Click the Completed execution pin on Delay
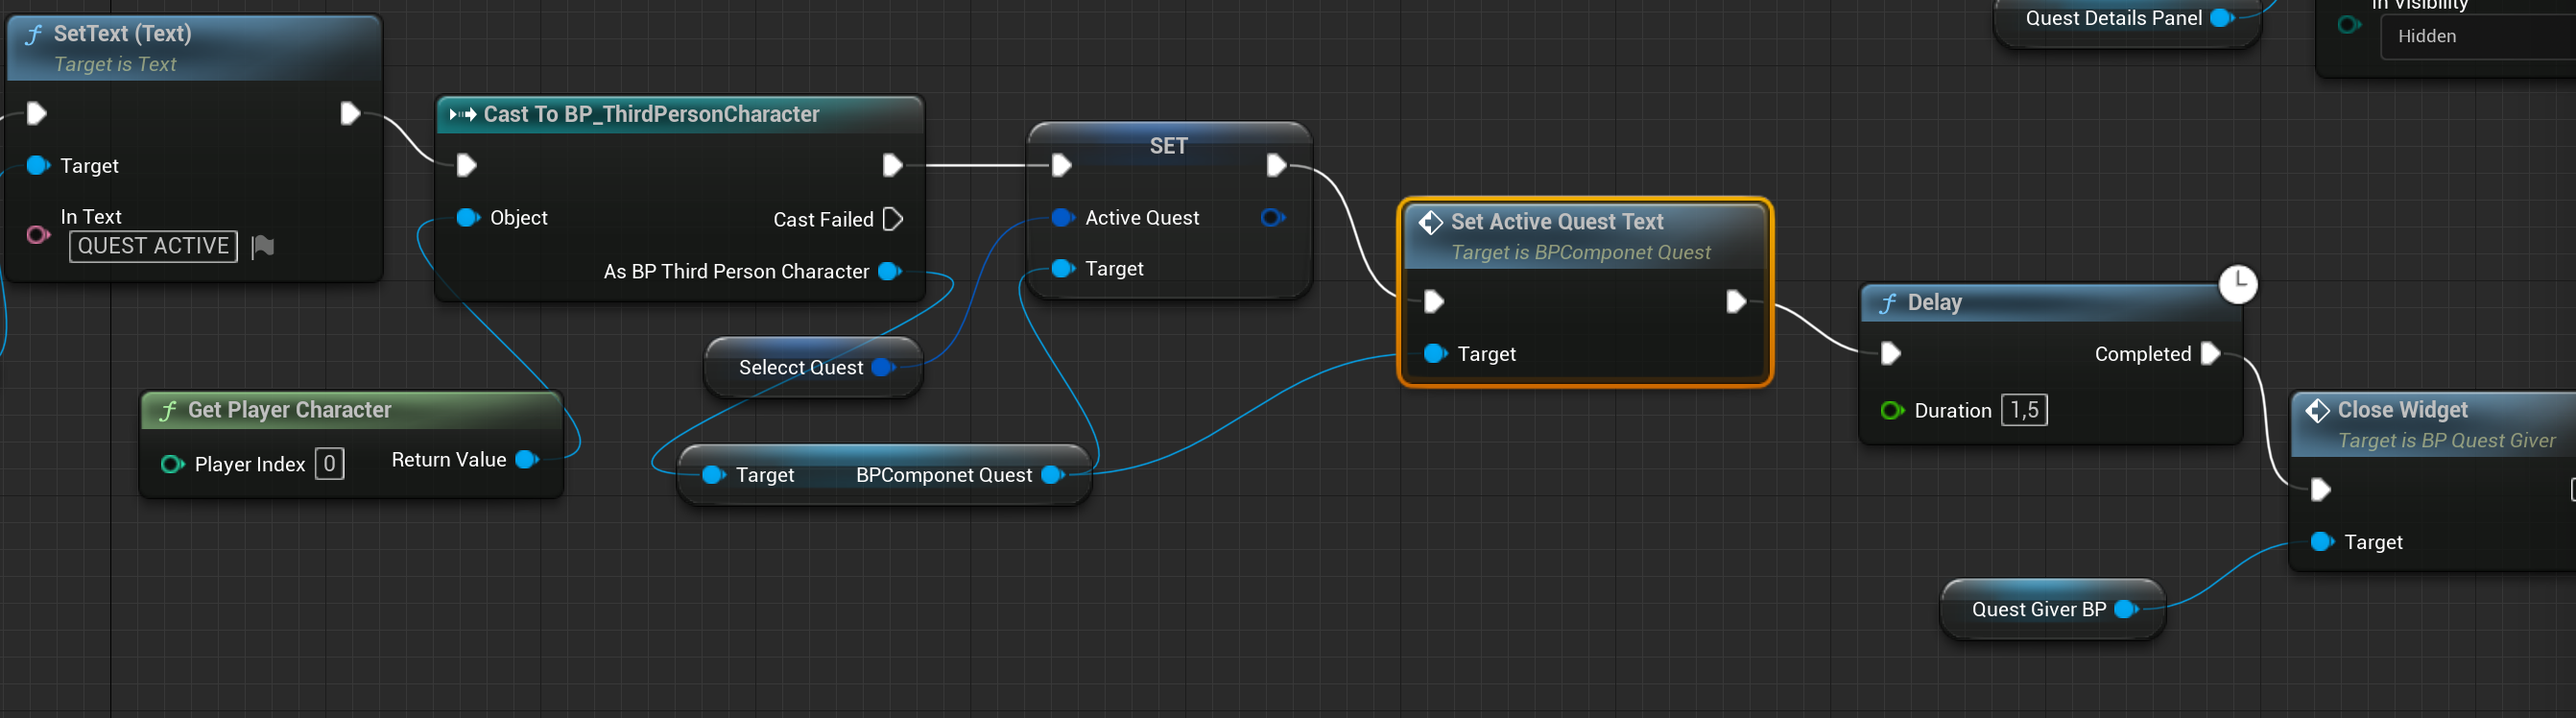The image size is (2576, 718). [x=2211, y=353]
